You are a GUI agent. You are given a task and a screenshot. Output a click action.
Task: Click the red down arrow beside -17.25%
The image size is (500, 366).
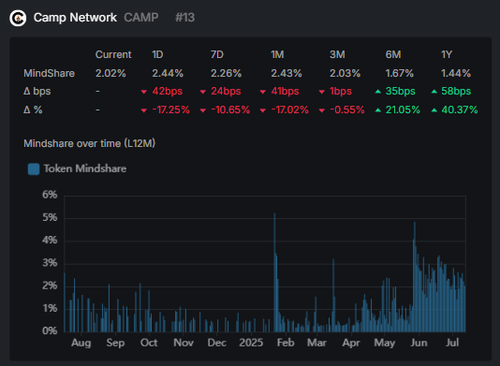144,111
